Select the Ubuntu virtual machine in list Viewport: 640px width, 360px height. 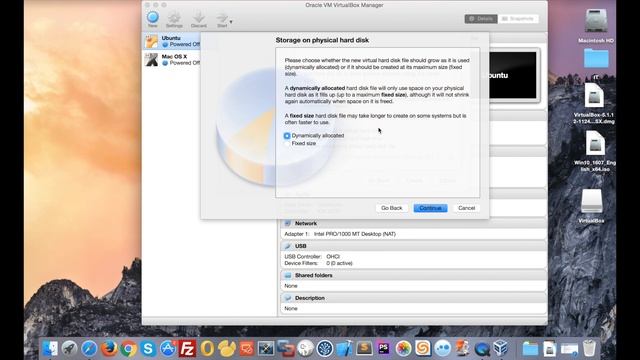tap(172, 41)
